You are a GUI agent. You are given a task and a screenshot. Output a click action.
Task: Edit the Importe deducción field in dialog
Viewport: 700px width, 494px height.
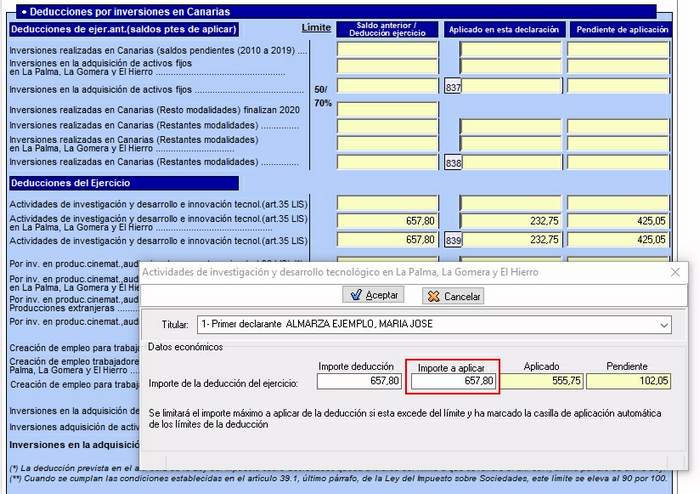tap(359, 381)
